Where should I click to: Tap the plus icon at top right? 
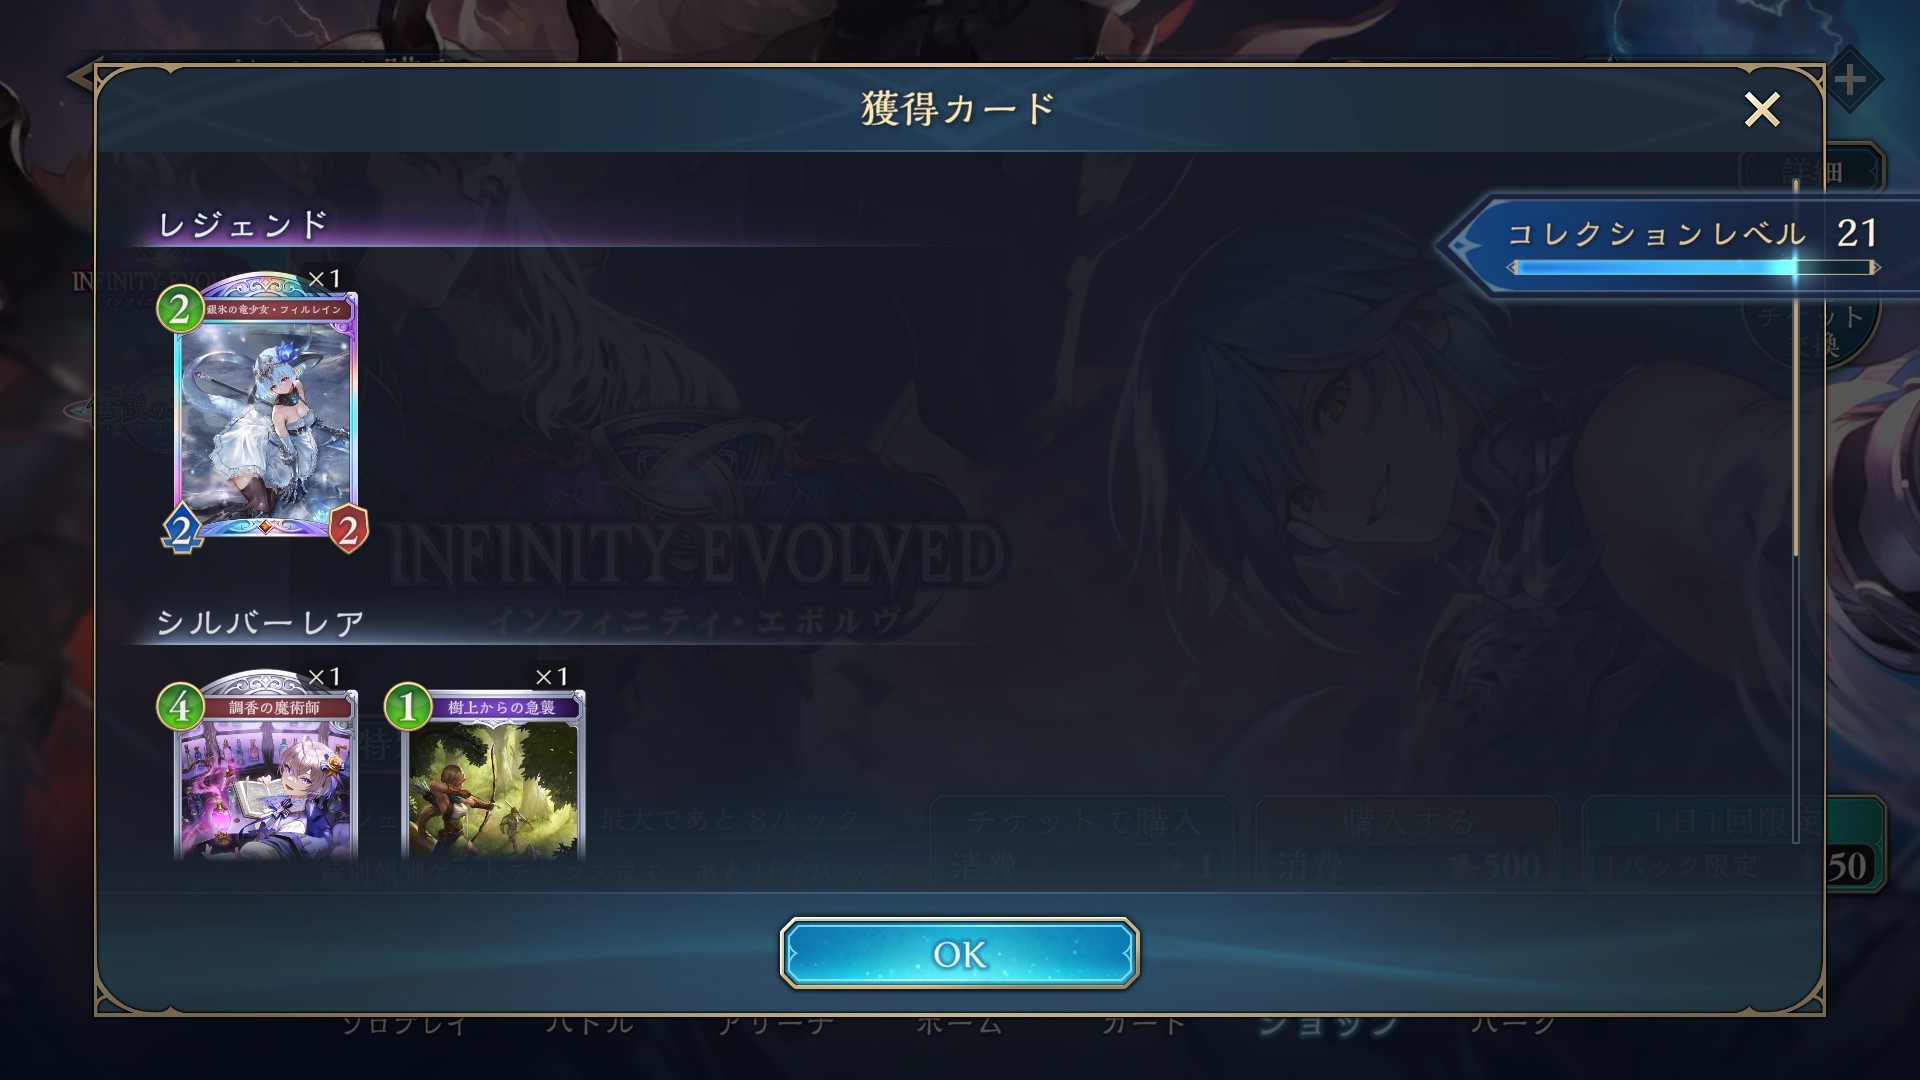click(x=1851, y=79)
